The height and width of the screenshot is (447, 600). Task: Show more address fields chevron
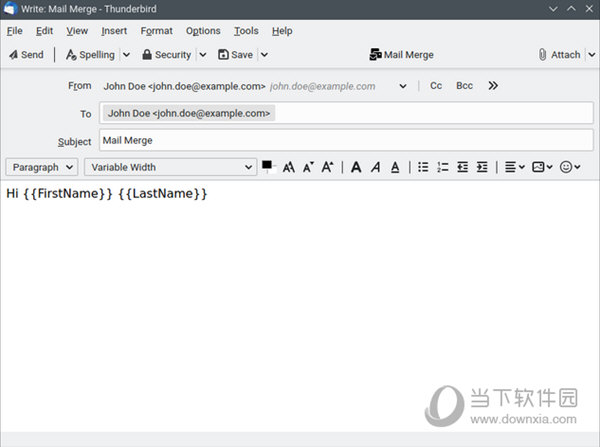click(x=493, y=86)
